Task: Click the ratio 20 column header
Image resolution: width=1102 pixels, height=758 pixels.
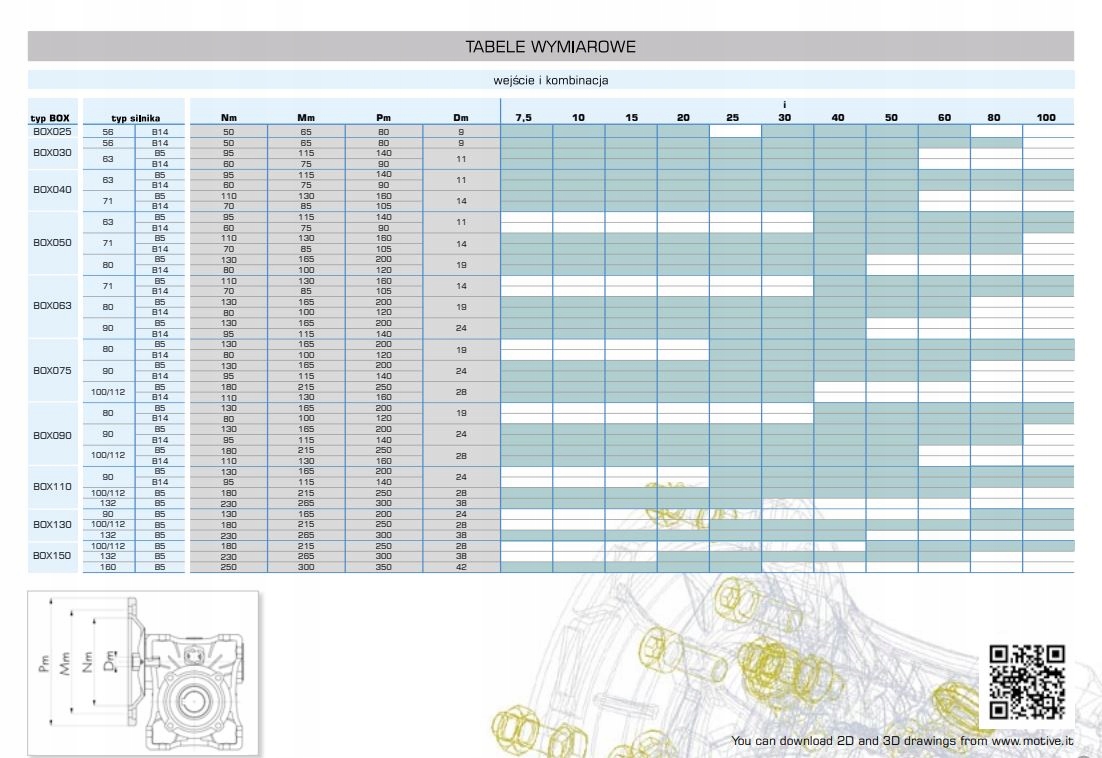Action: click(683, 117)
